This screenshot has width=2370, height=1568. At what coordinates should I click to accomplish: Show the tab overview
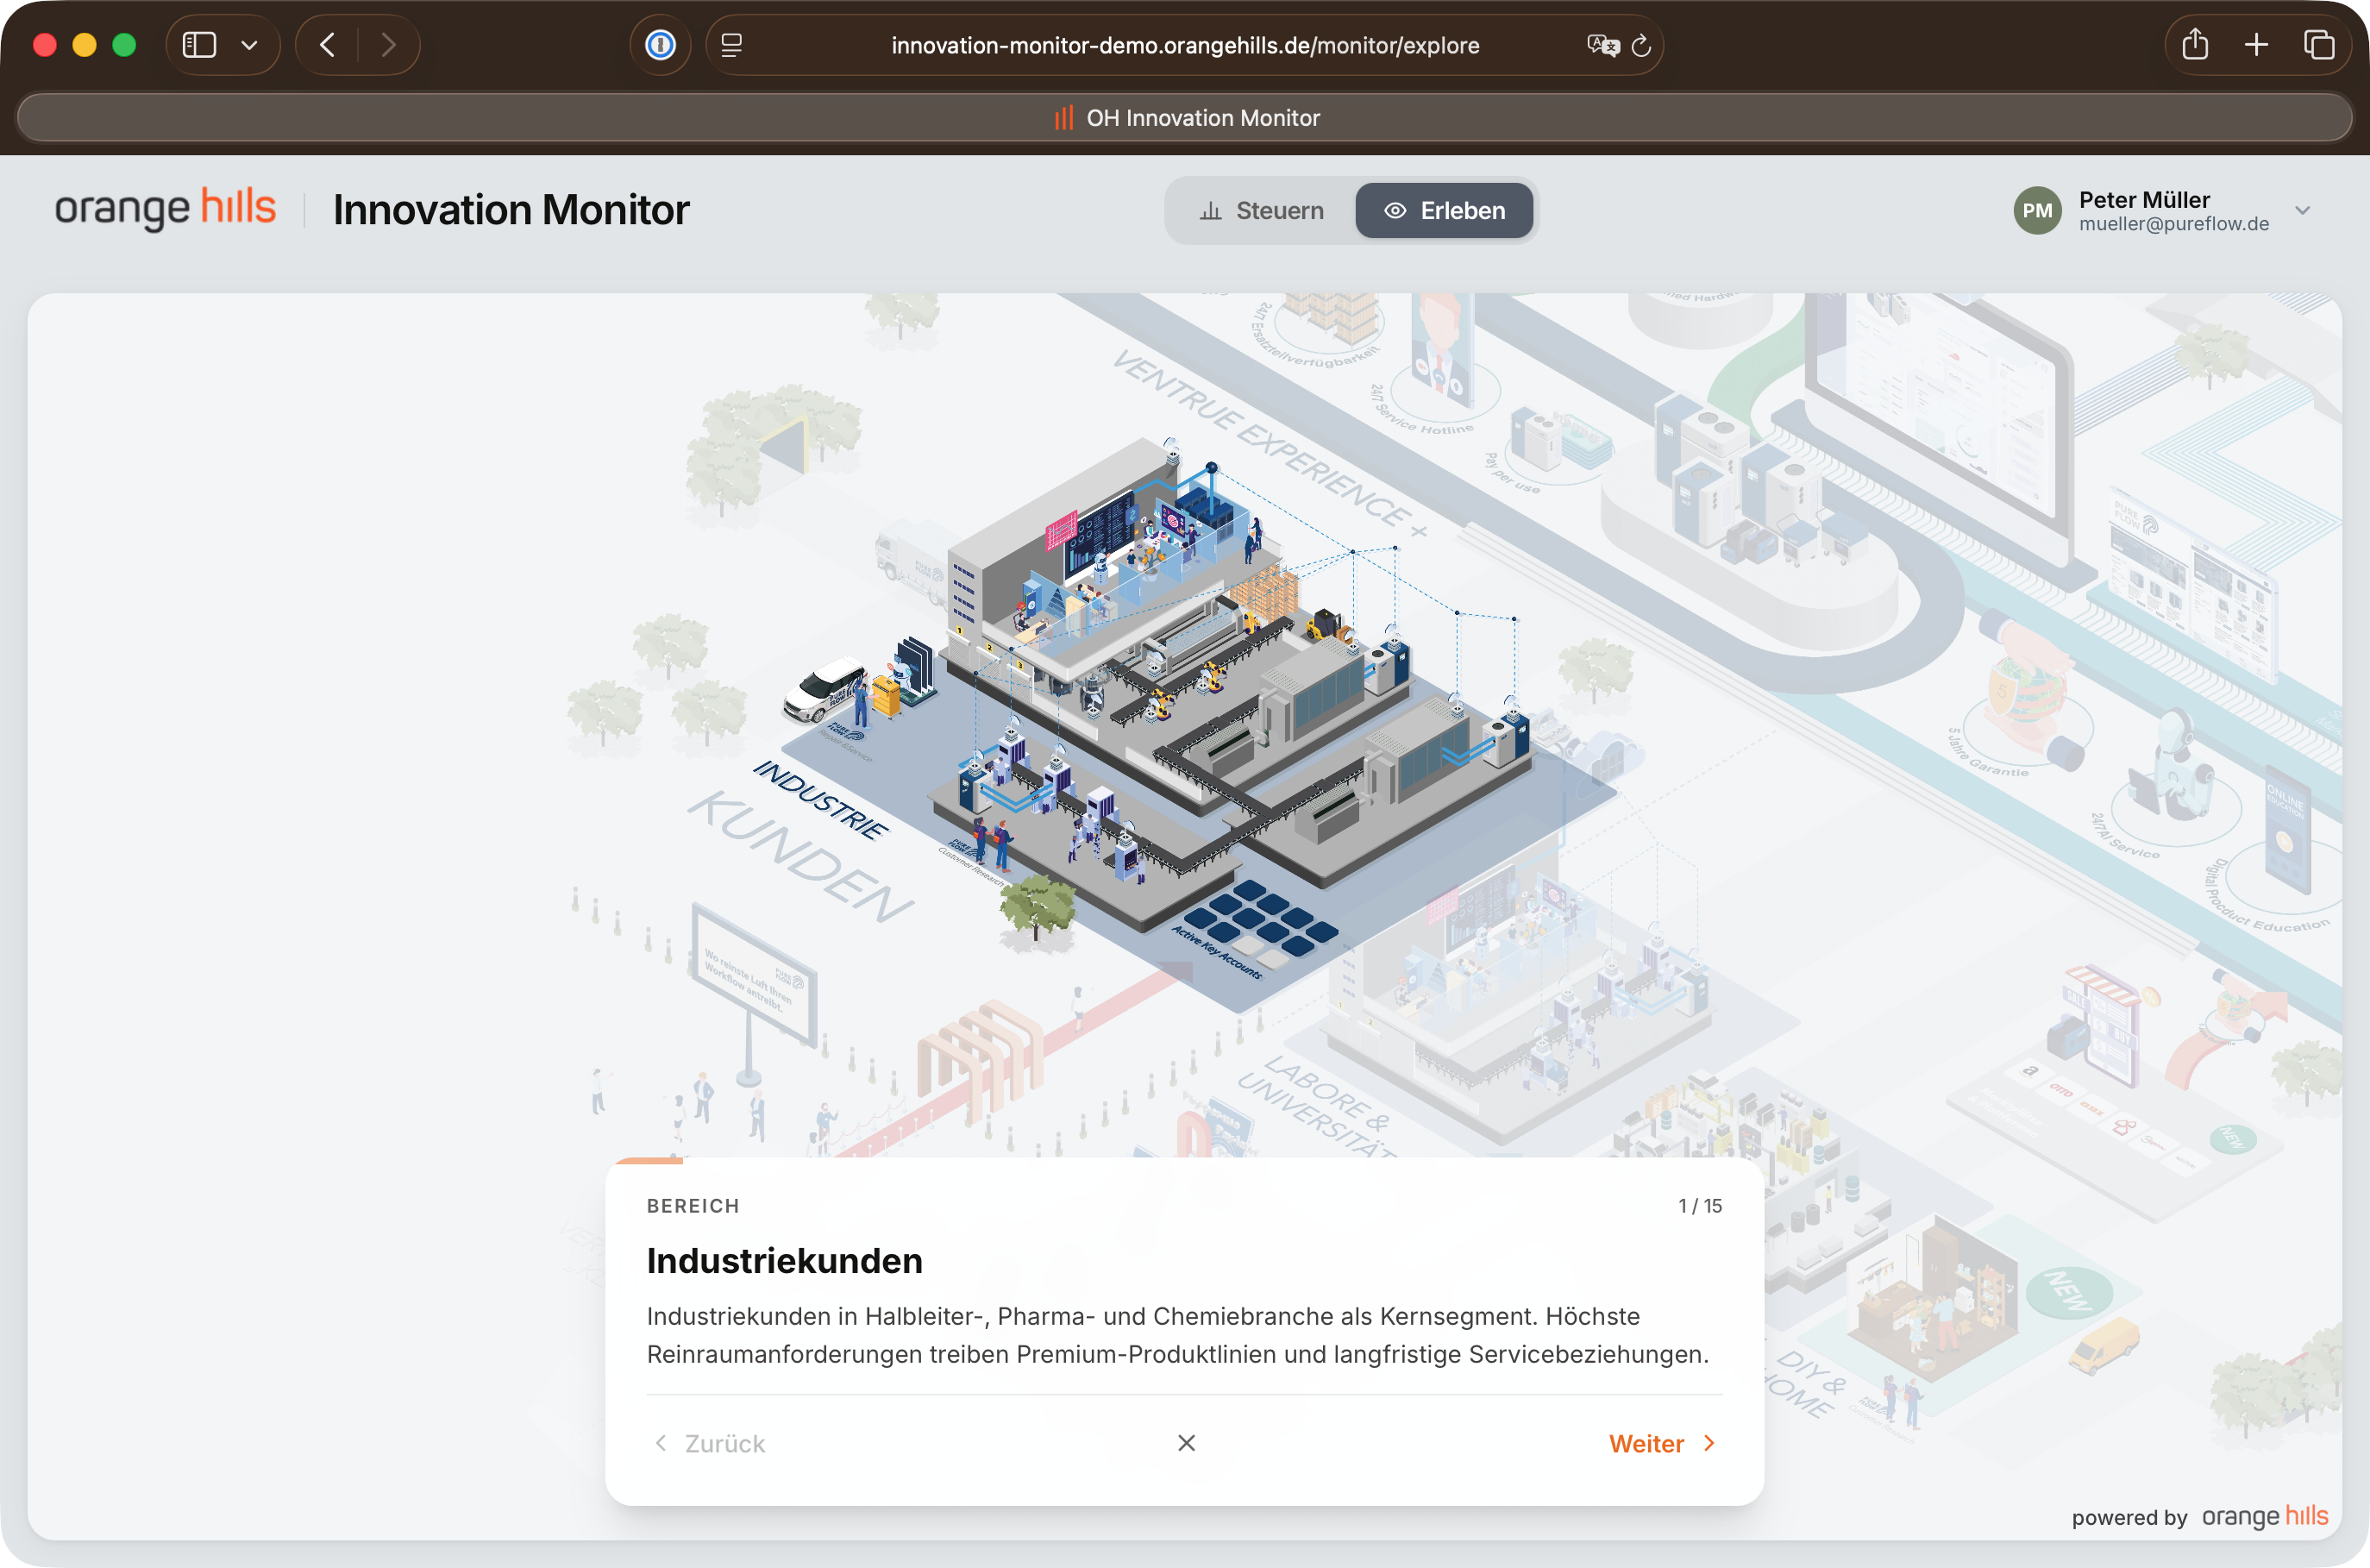[x=2319, y=44]
